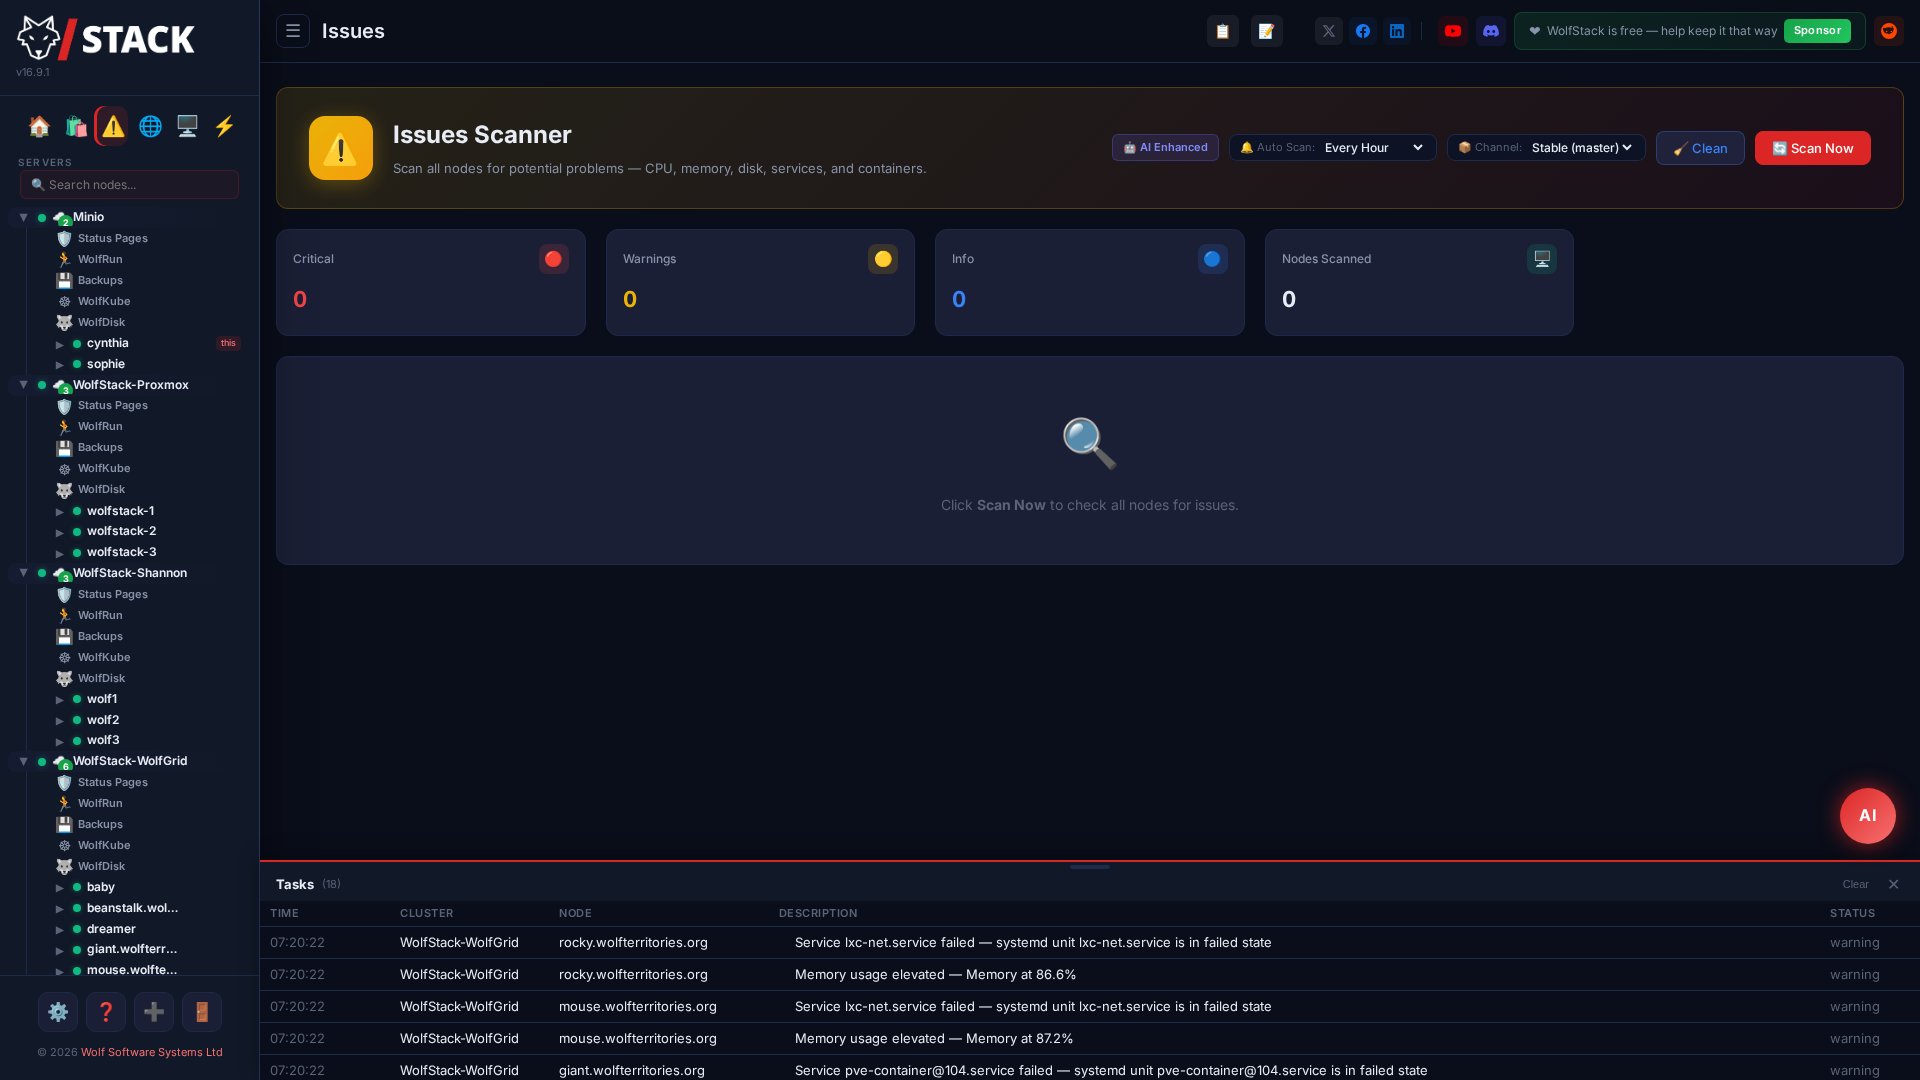Click the AI Enhanced badge
The width and height of the screenshot is (1920, 1080).
1165,148
